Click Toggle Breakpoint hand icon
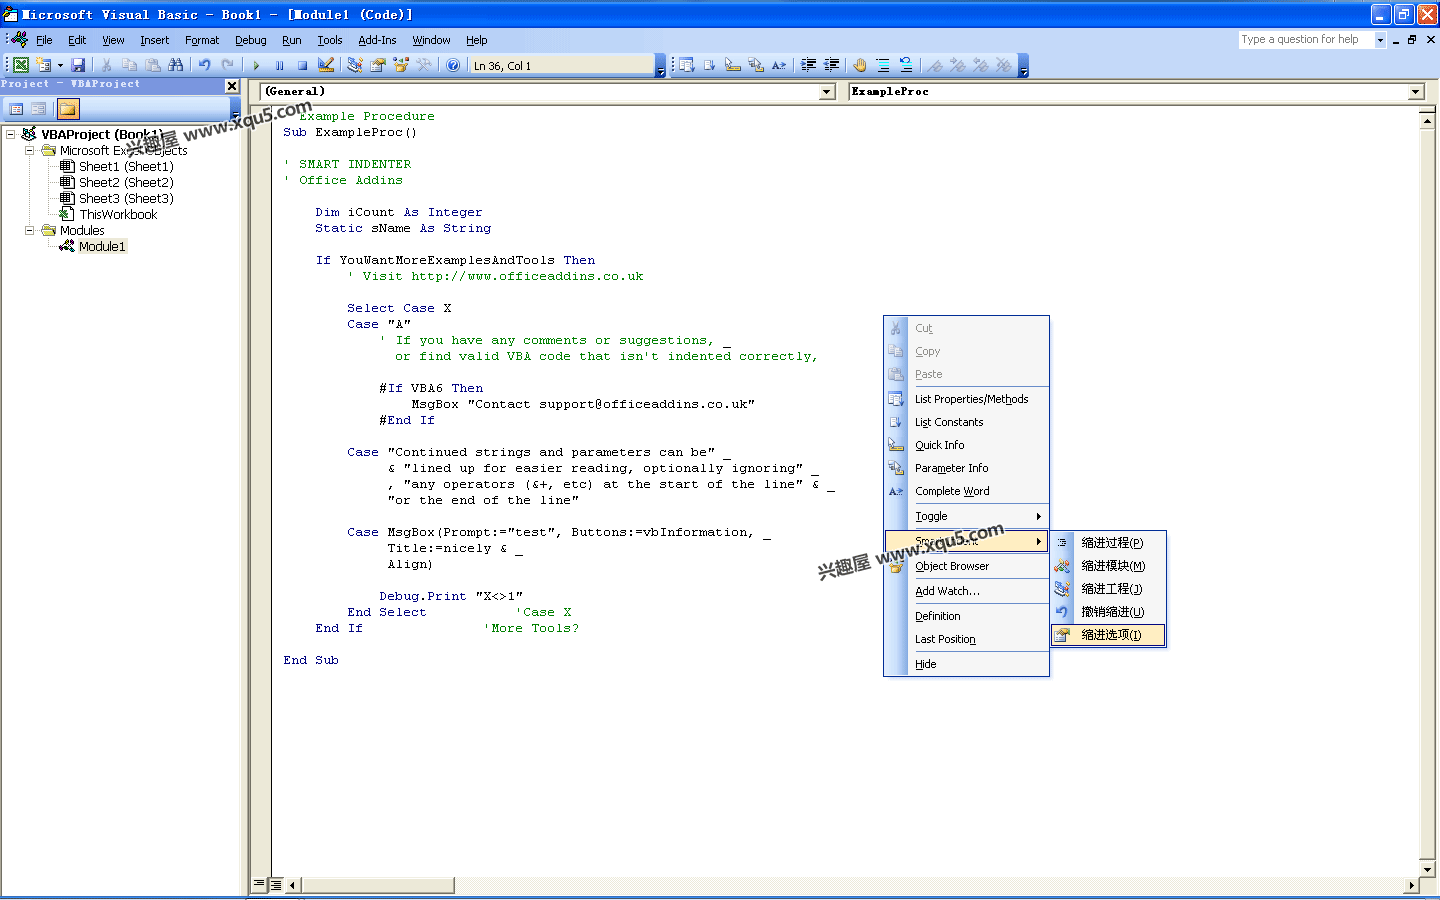The height and width of the screenshot is (900, 1440). coord(860,65)
